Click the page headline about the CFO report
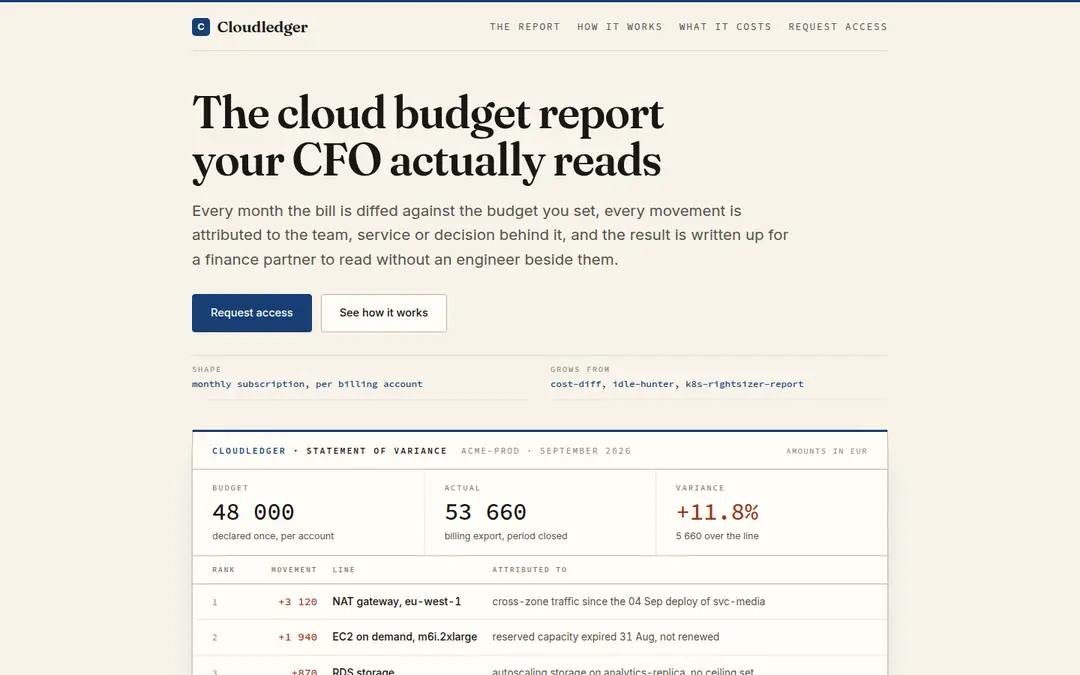Image resolution: width=1080 pixels, height=675 pixels. pos(428,137)
